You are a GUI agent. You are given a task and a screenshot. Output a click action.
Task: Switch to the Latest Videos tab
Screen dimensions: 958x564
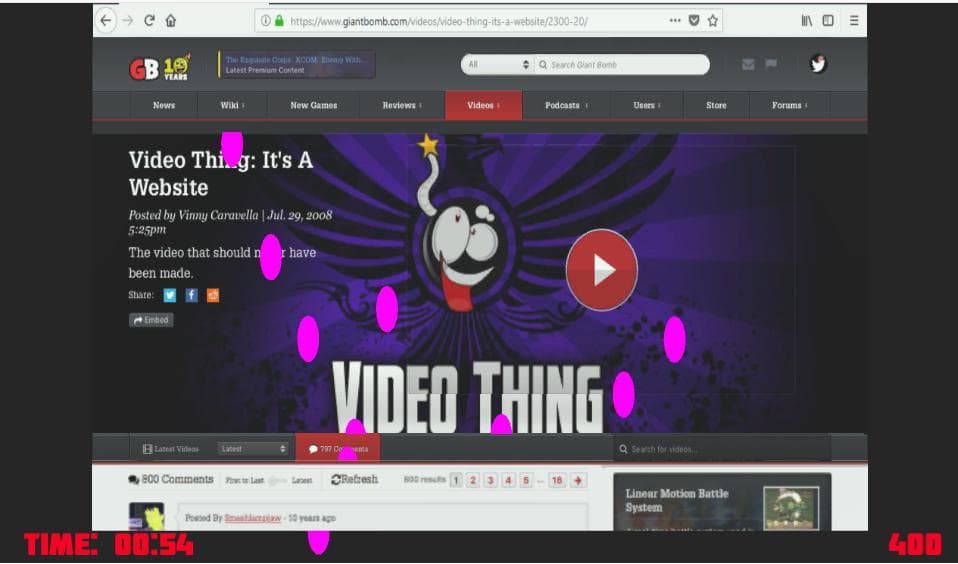[x=170, y=449]
